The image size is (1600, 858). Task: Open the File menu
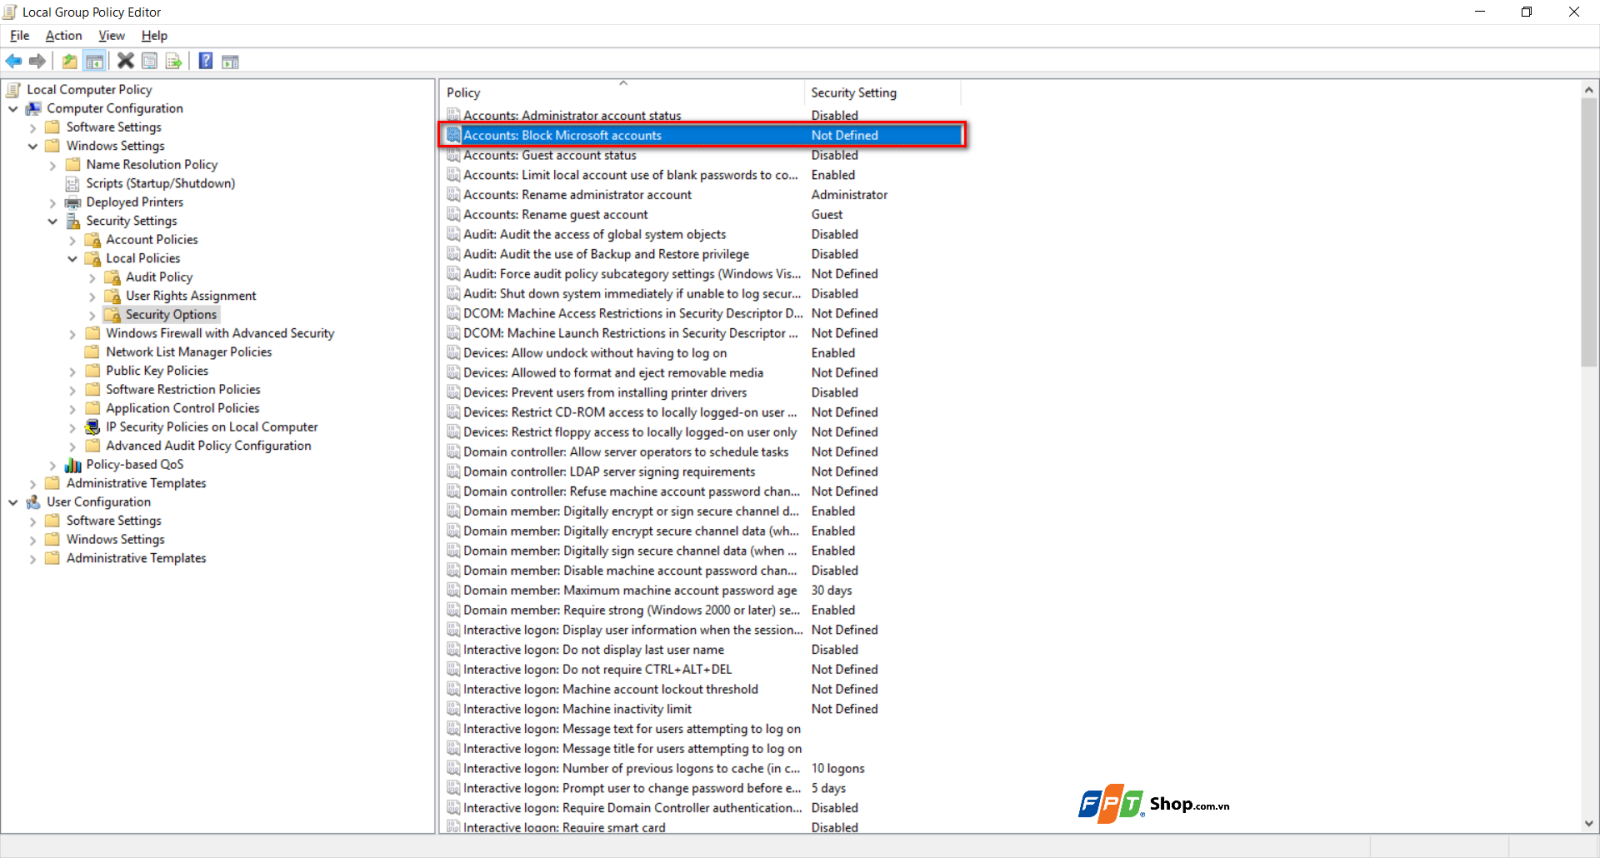20,35
